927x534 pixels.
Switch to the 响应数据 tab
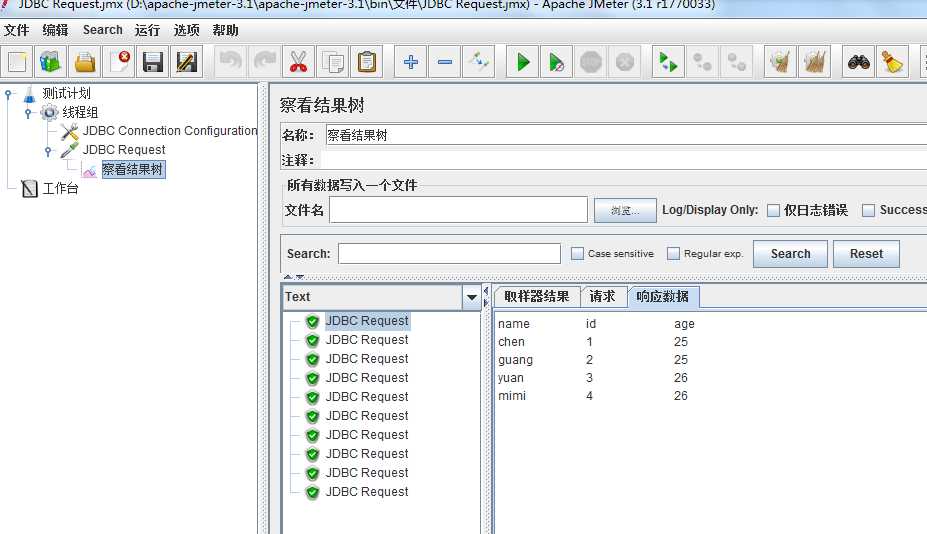[663, 297]
